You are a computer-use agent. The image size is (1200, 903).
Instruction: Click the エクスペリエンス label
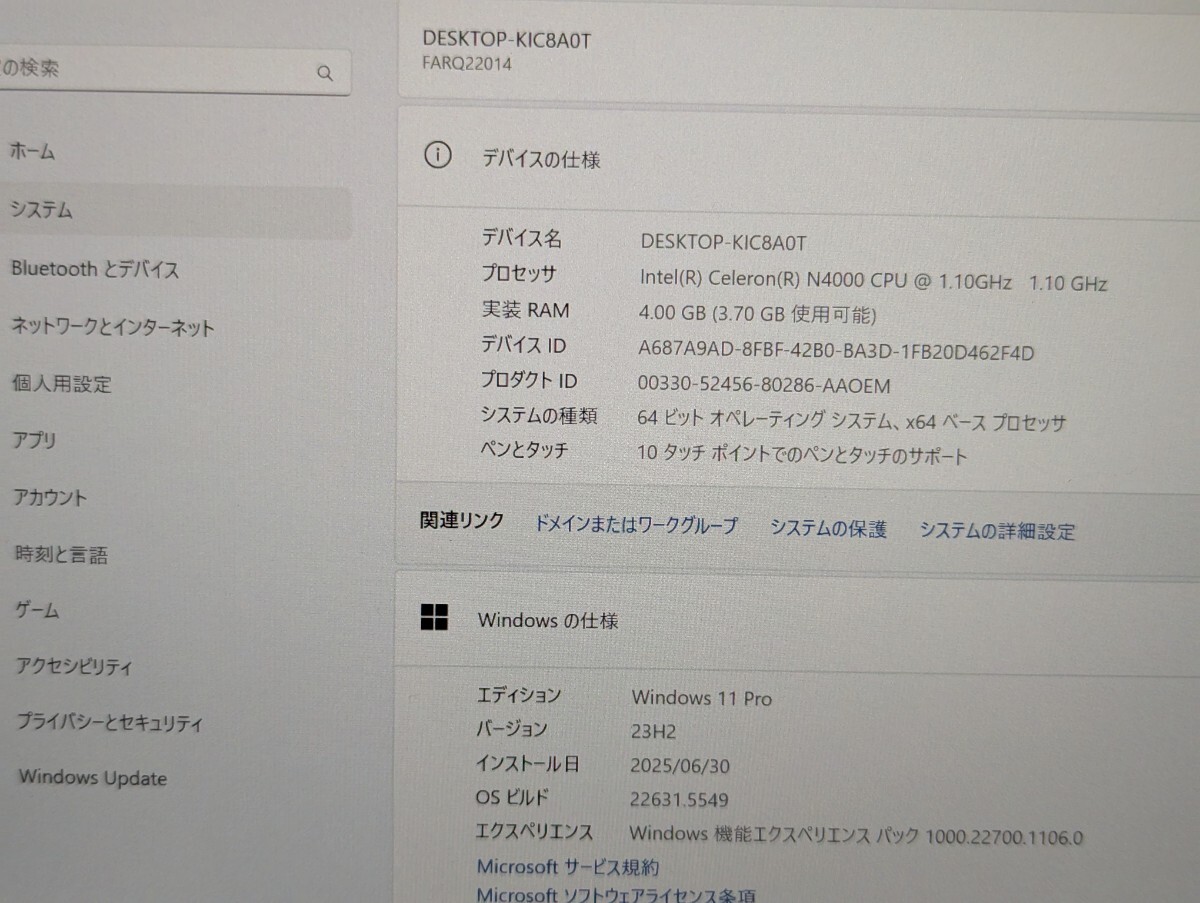click(x=535, y=831)
